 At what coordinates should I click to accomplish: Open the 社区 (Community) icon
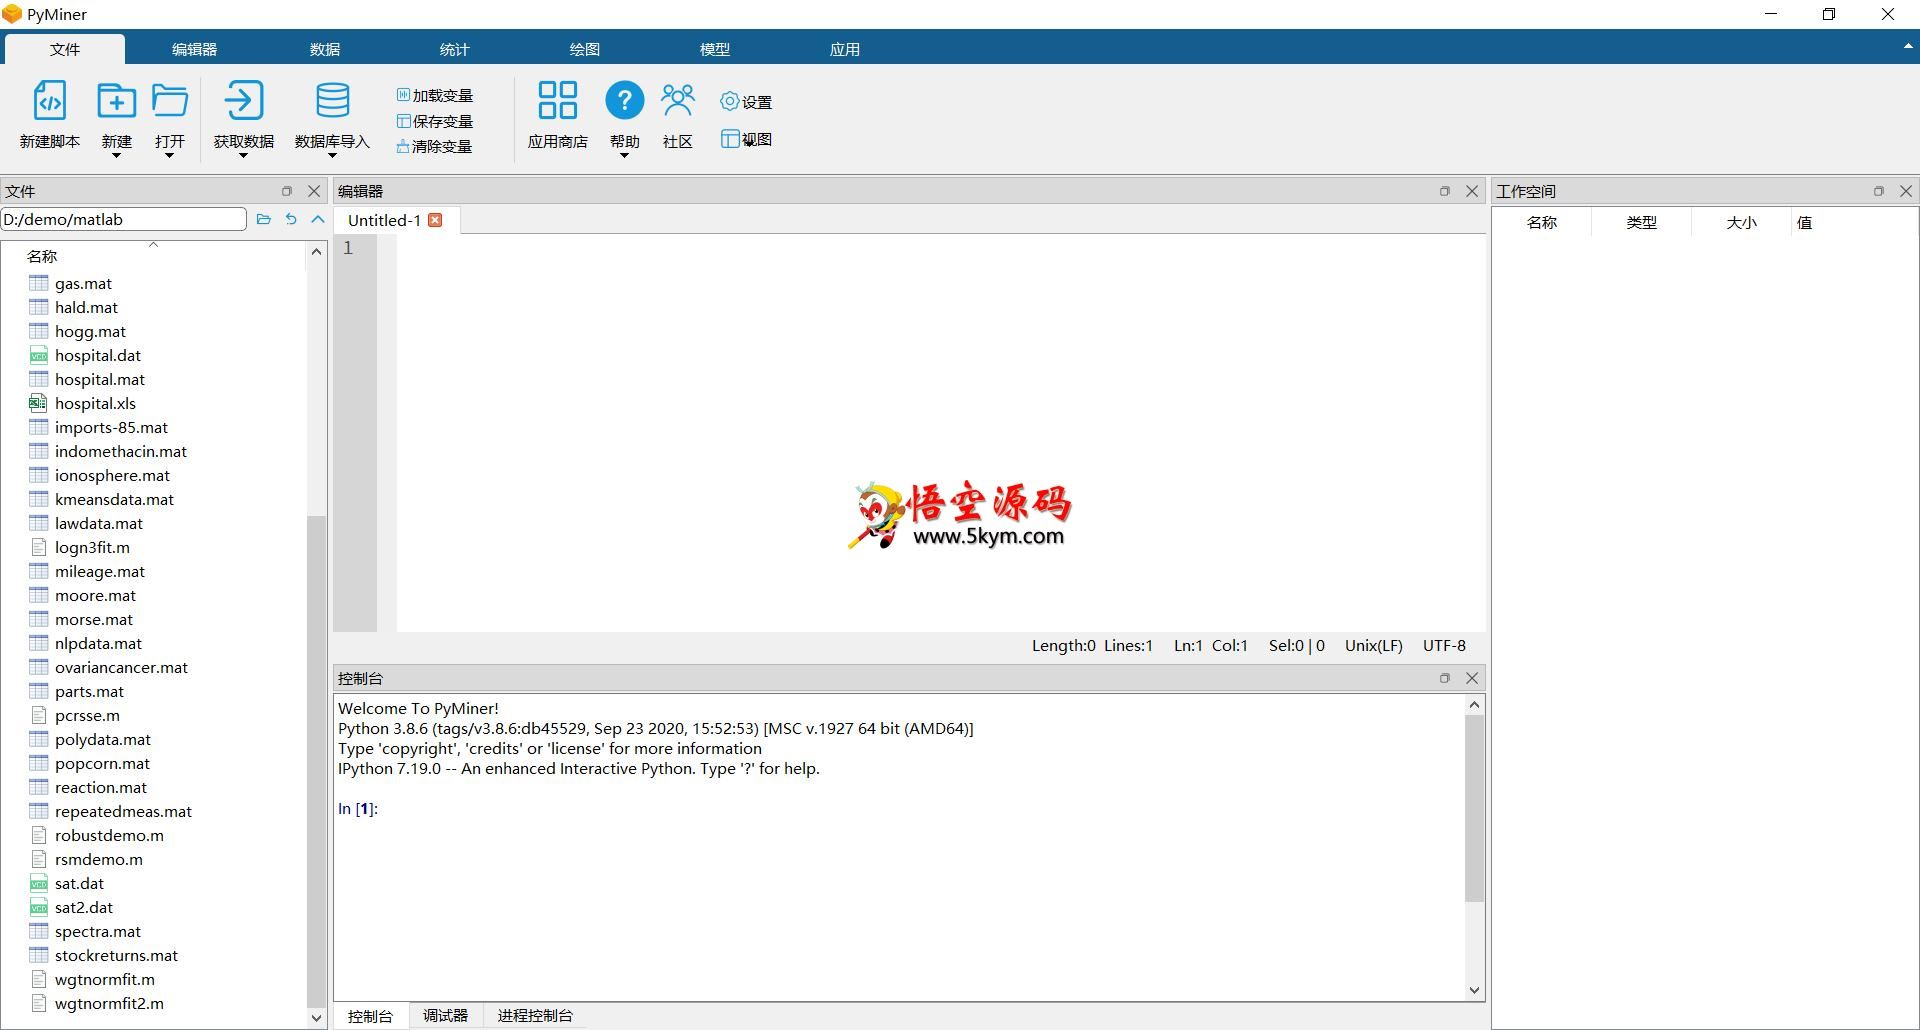[677, 101]
